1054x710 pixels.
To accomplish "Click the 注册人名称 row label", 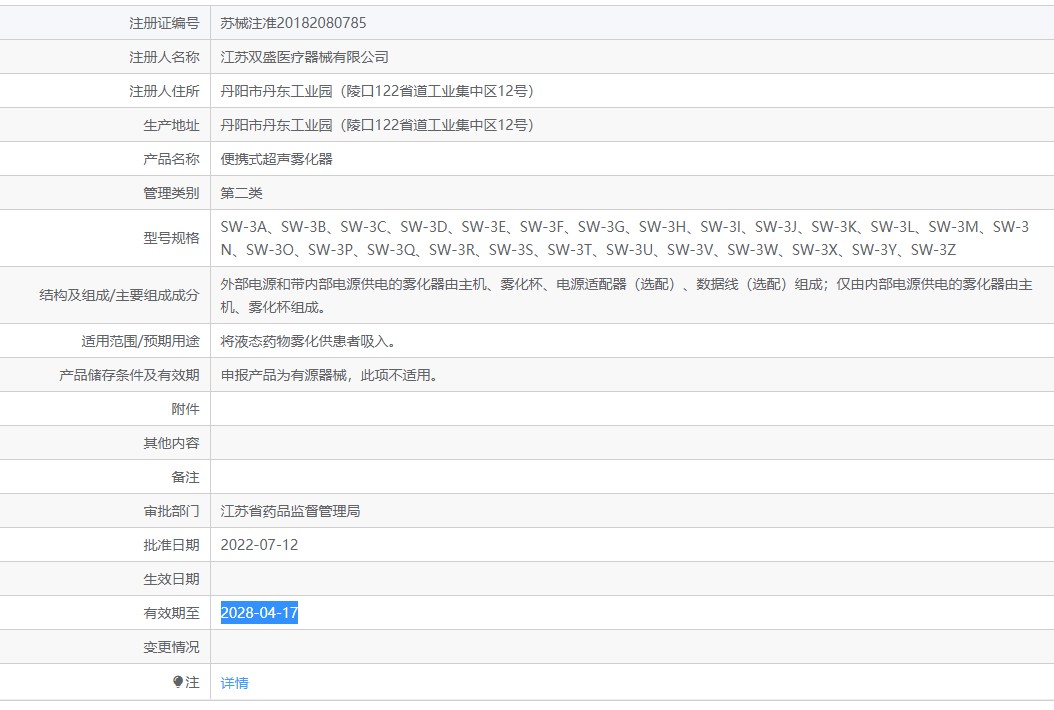I will (x=164, y=57).
